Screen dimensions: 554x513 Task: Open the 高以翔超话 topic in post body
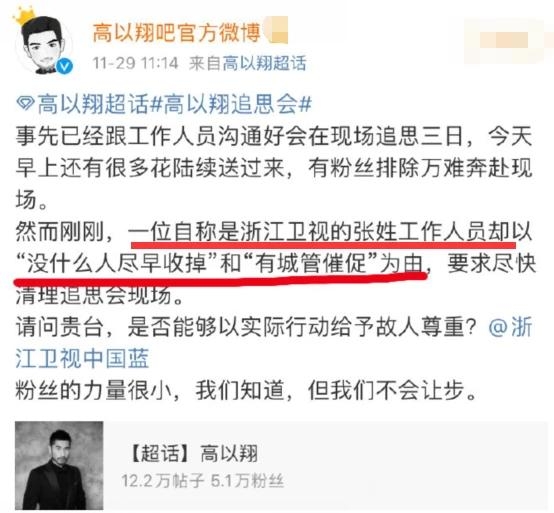pyautogui.click(x=93, y=104)
